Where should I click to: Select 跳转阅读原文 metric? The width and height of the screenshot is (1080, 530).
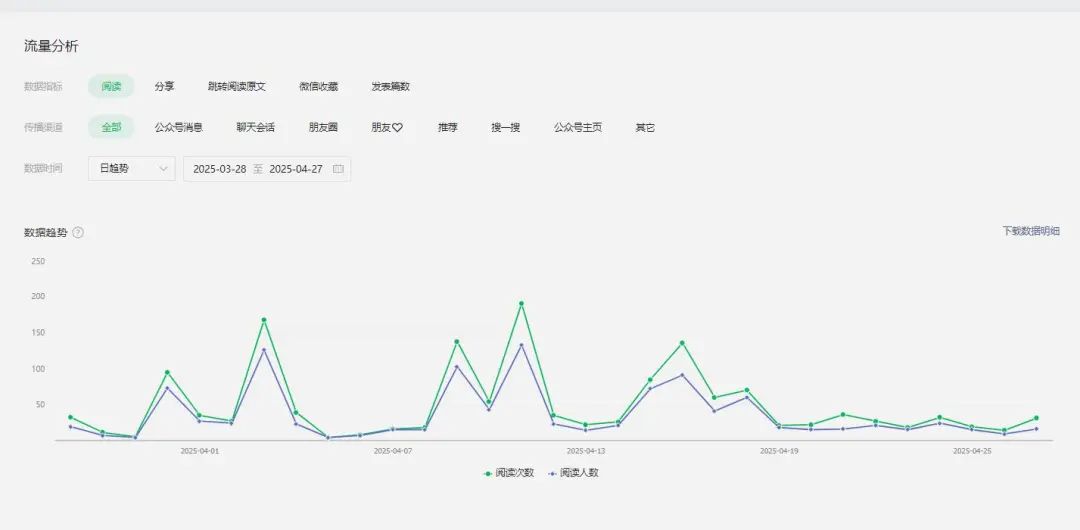(x=237, y=86)
